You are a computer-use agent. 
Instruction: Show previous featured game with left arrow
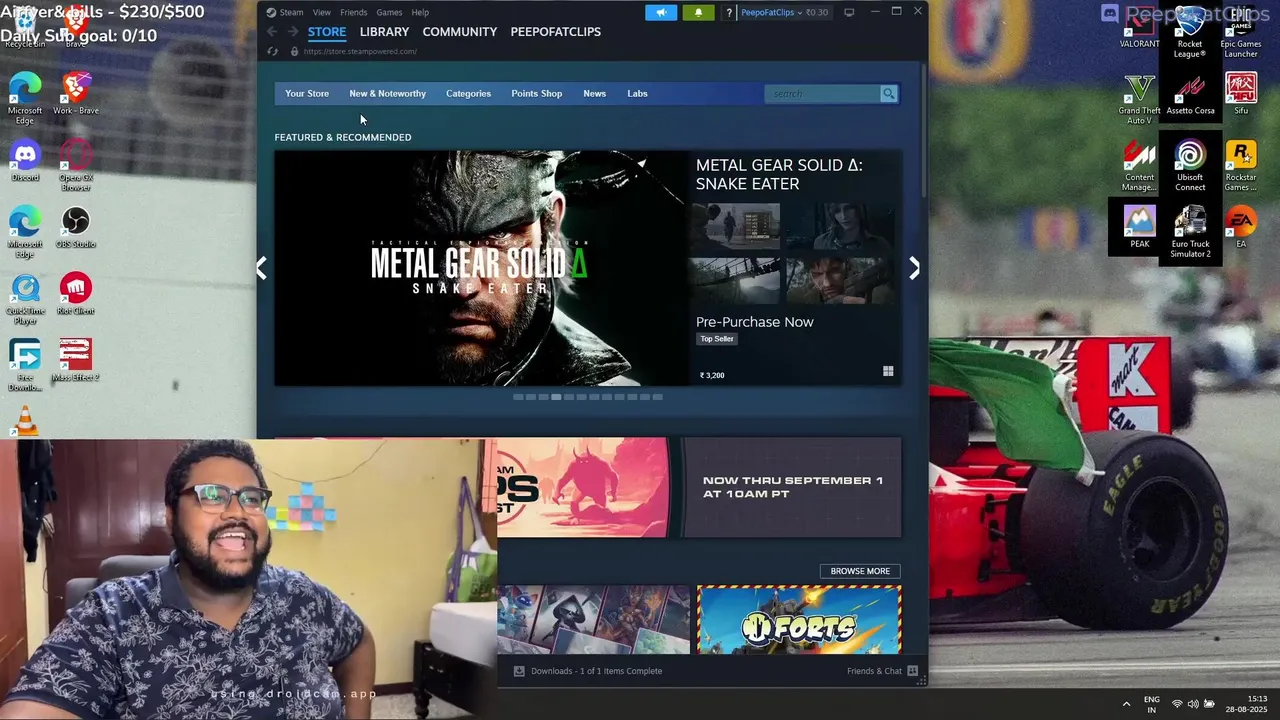261,268
